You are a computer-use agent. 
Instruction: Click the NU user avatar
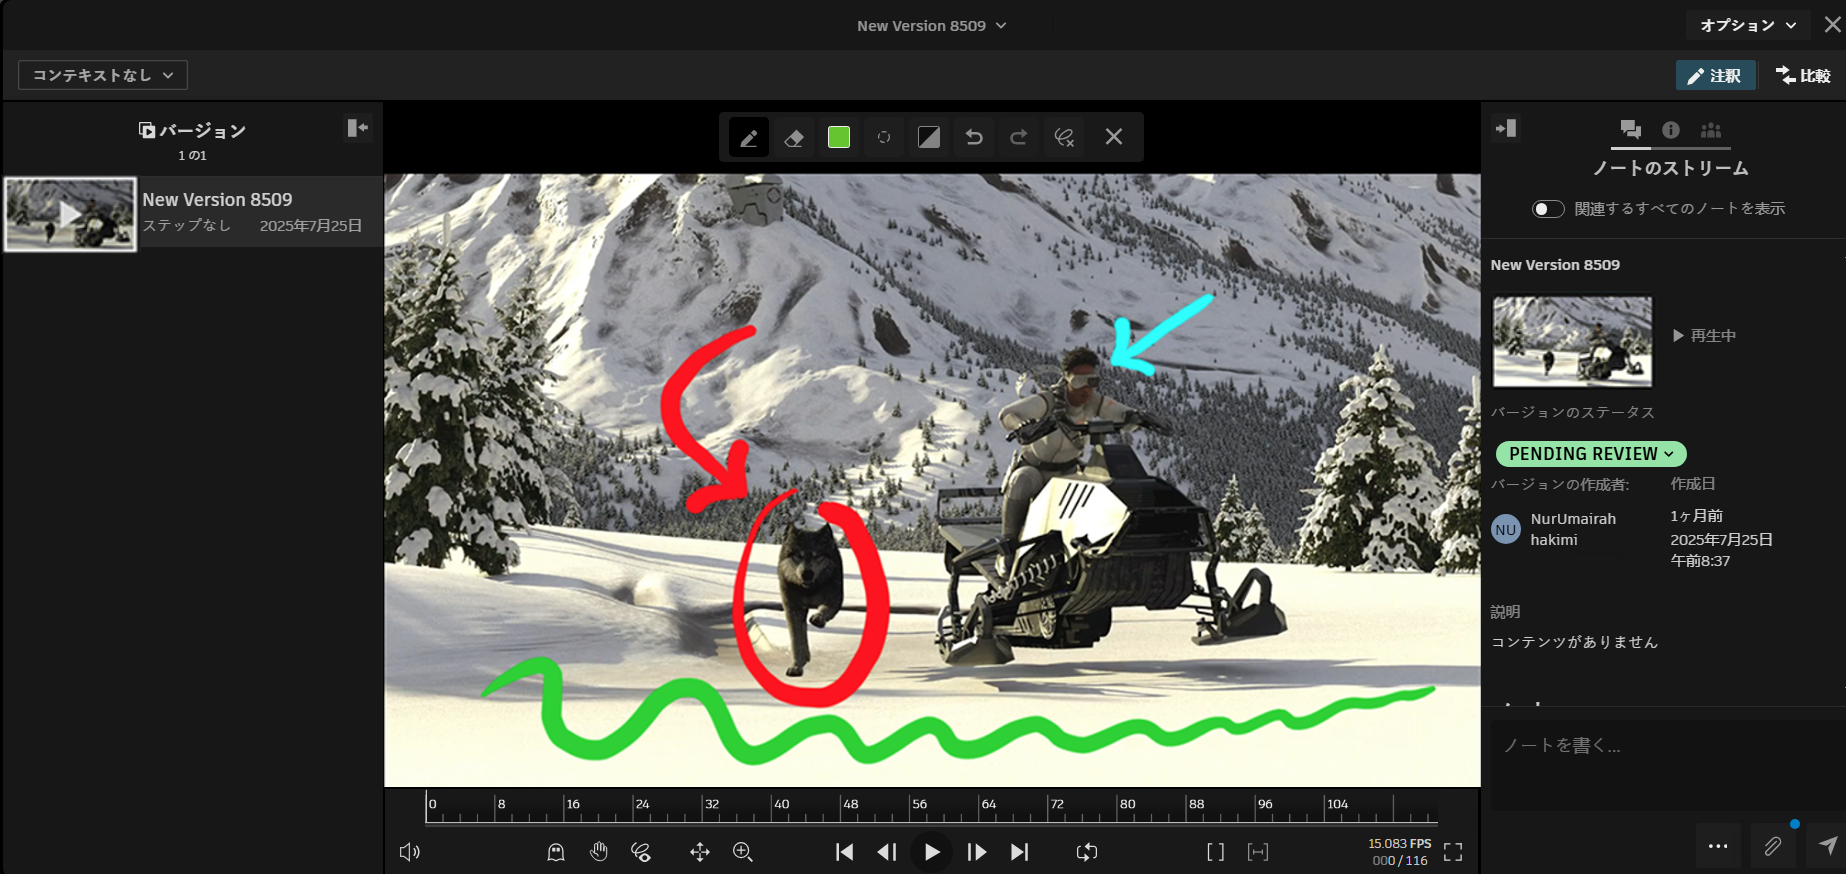1506,529
